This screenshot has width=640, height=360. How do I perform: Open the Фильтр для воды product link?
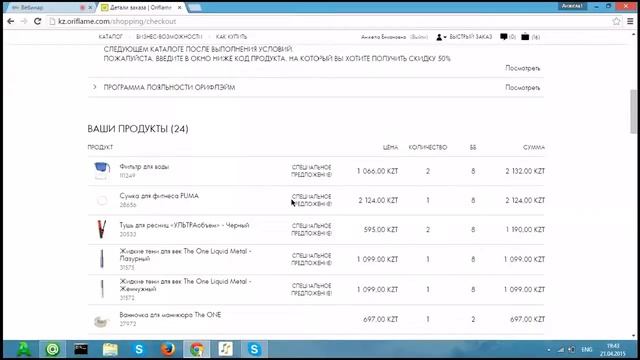144,167
